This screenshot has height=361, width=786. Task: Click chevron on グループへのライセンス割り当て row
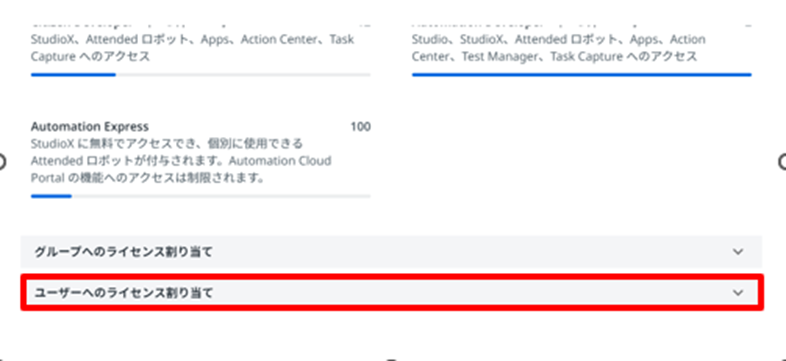[x=738, y=252]
